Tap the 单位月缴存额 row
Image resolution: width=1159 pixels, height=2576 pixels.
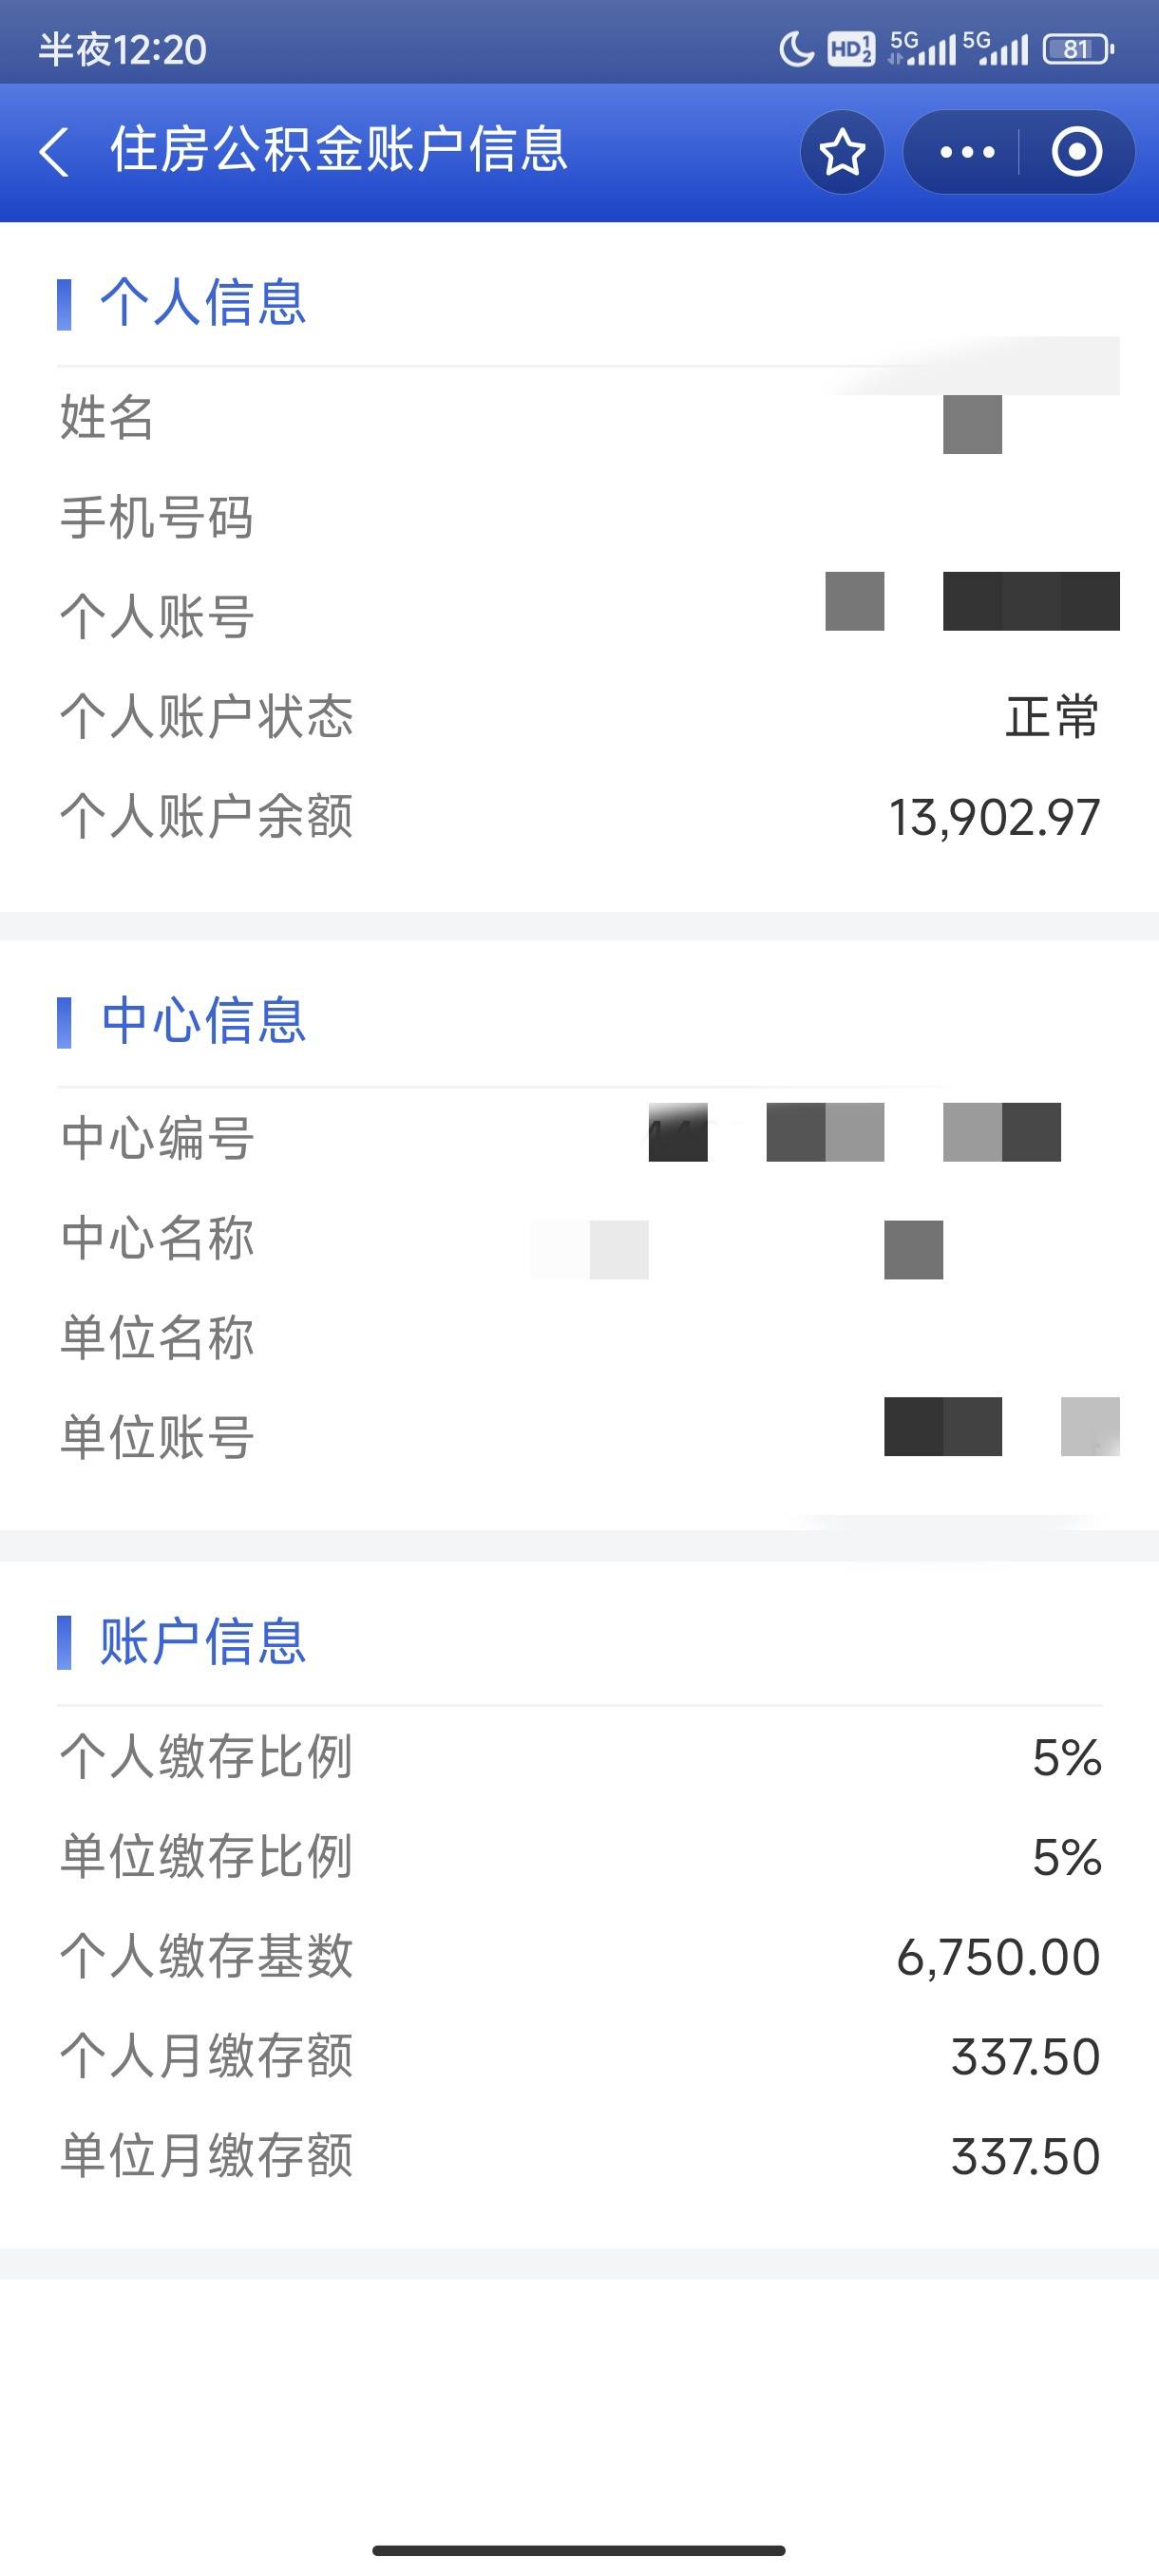click(x=580, y=2156)
